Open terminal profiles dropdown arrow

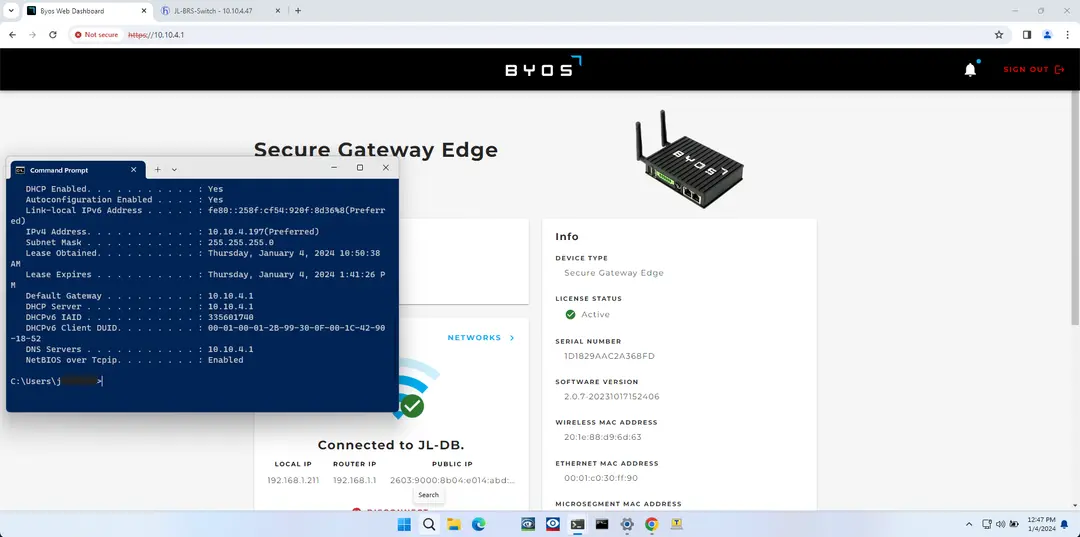pyautogui.click(x=174, y=170)
